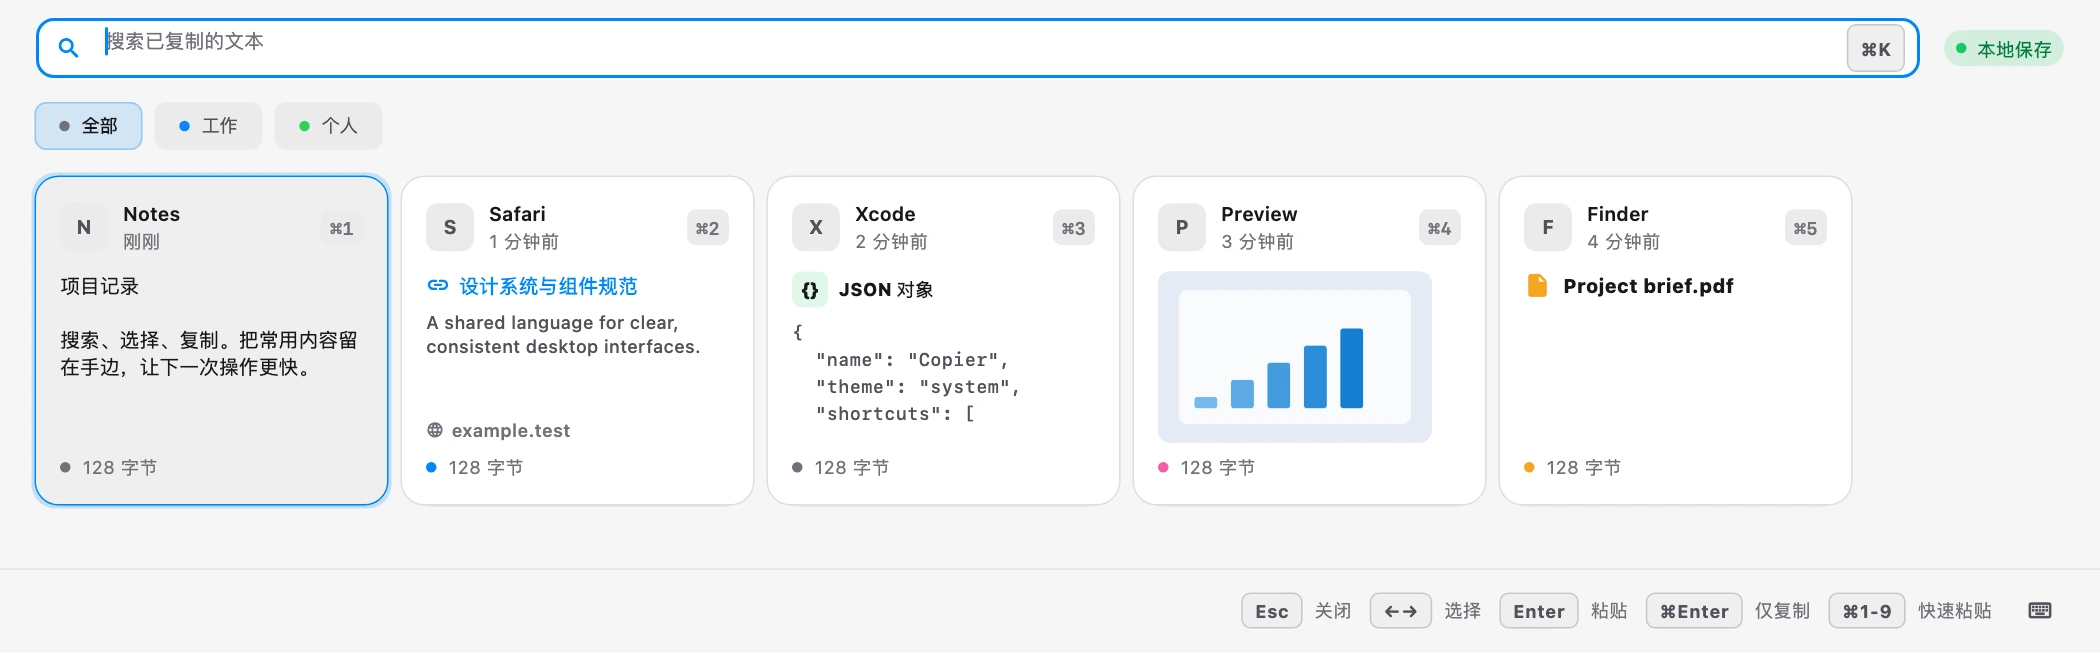Click the 本地保存 status badge

click(2003, 49)
